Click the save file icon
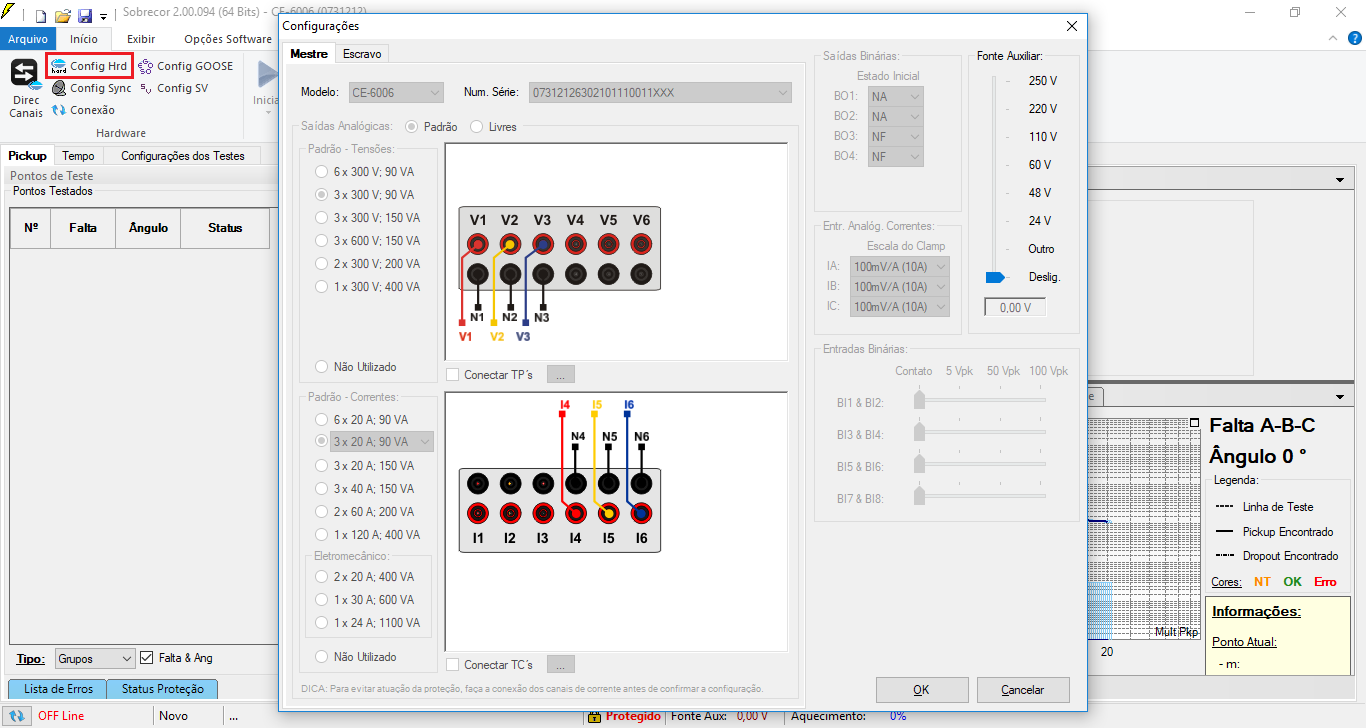This screenshot has width=1366, height=728. (x=85, y=16)
